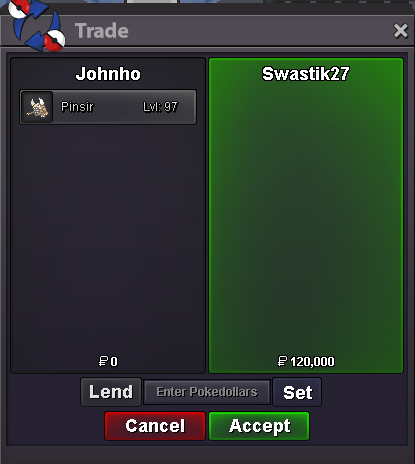
Task: Click the Pokedollar symbol beside 120,000
Action: pos(282,361)
